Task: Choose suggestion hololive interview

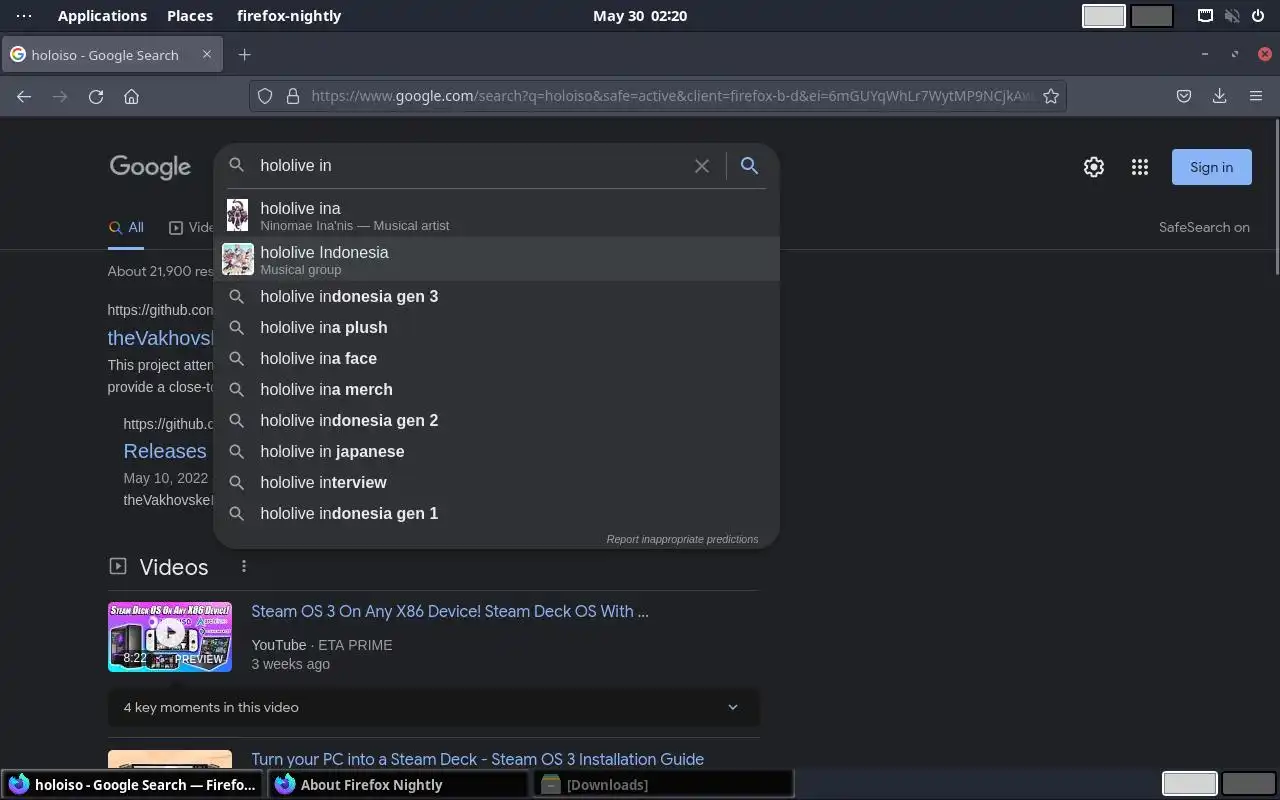Action: point(496,482)
